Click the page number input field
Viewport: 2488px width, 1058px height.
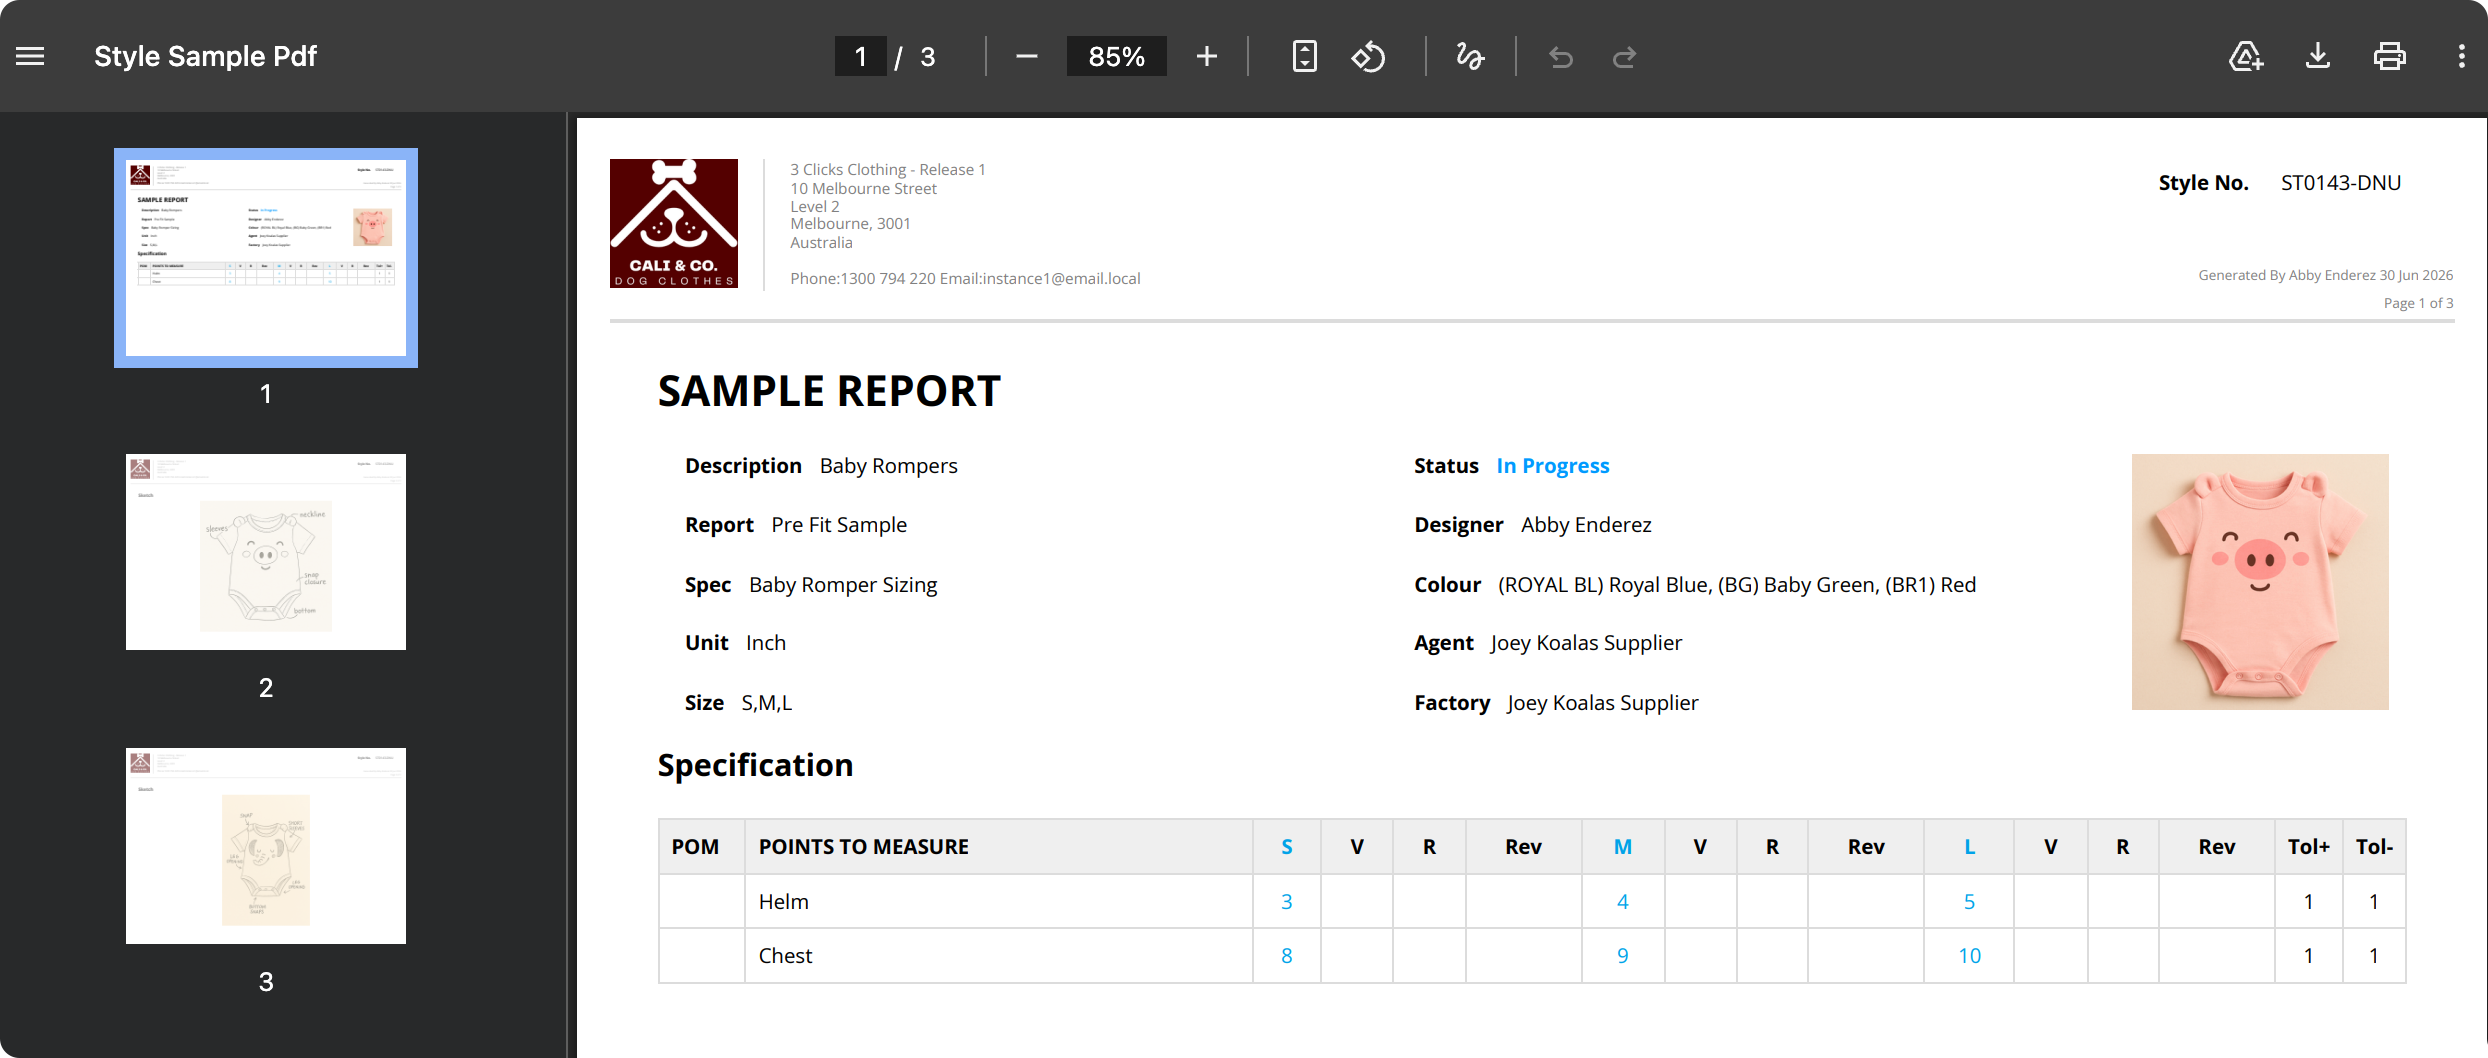click(860, 57)
